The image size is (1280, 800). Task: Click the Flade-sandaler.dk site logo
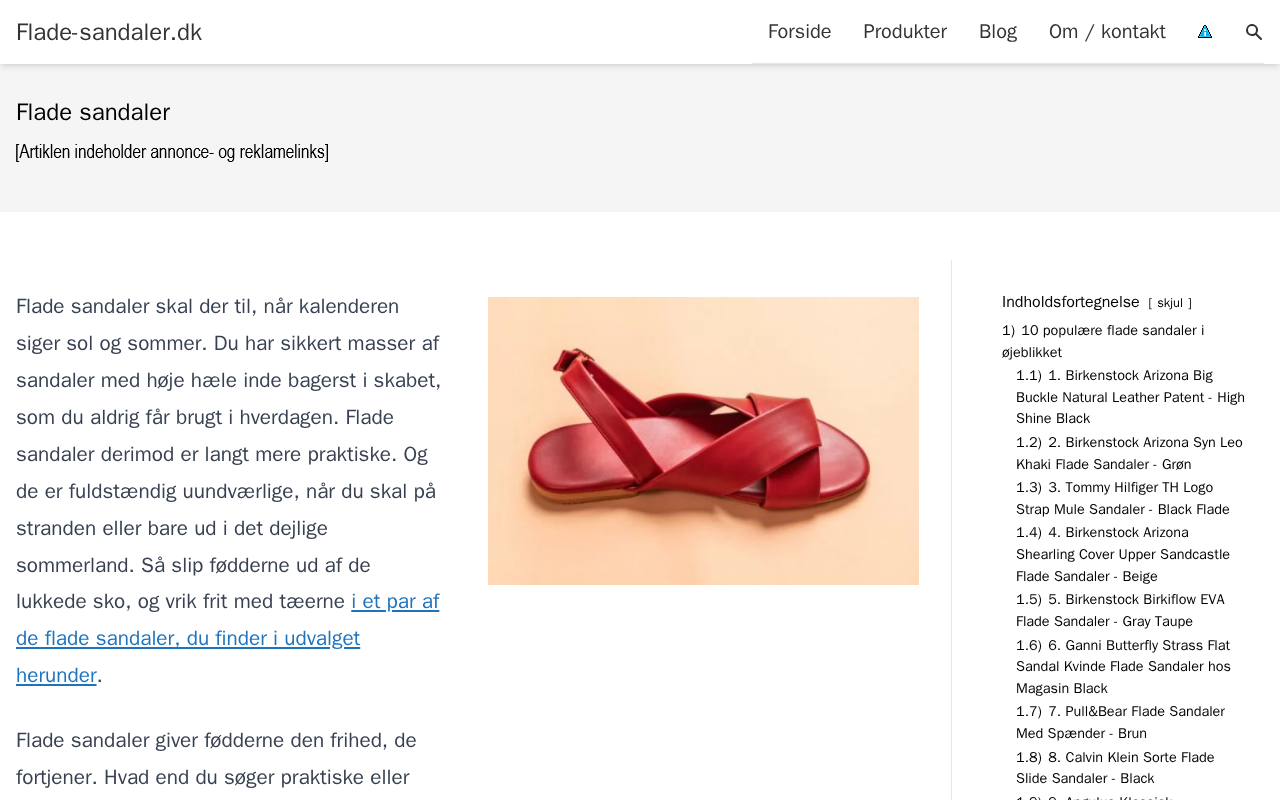click(109, 32)
